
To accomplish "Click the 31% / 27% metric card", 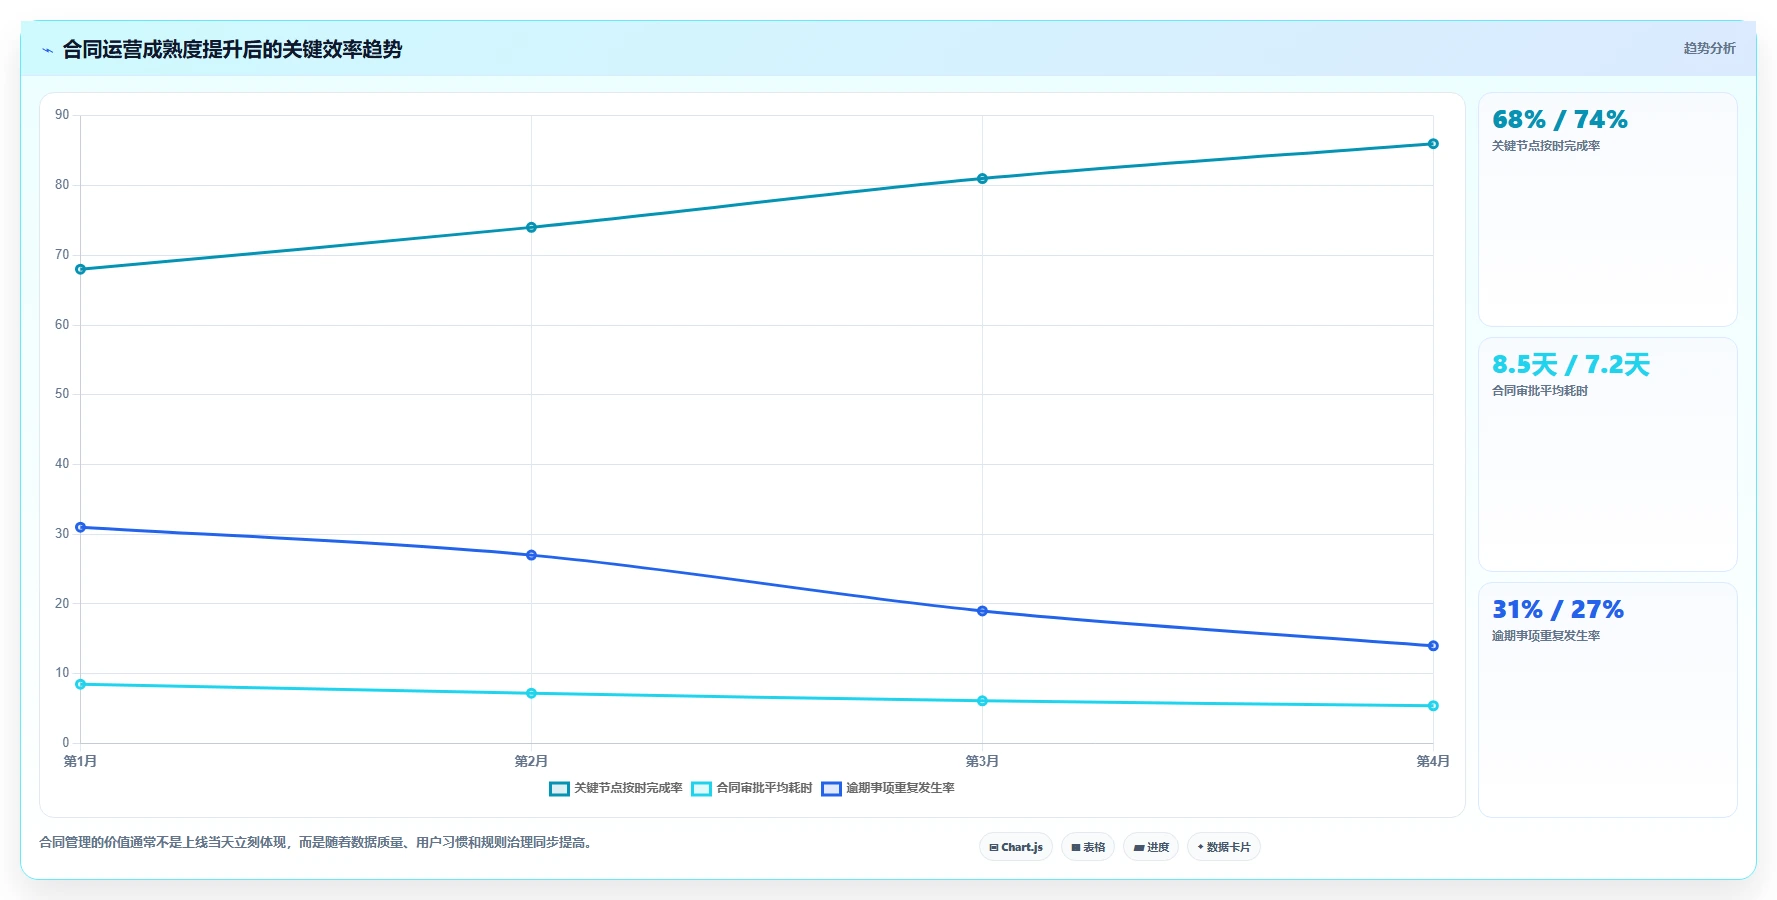I will click(1608, 700).
